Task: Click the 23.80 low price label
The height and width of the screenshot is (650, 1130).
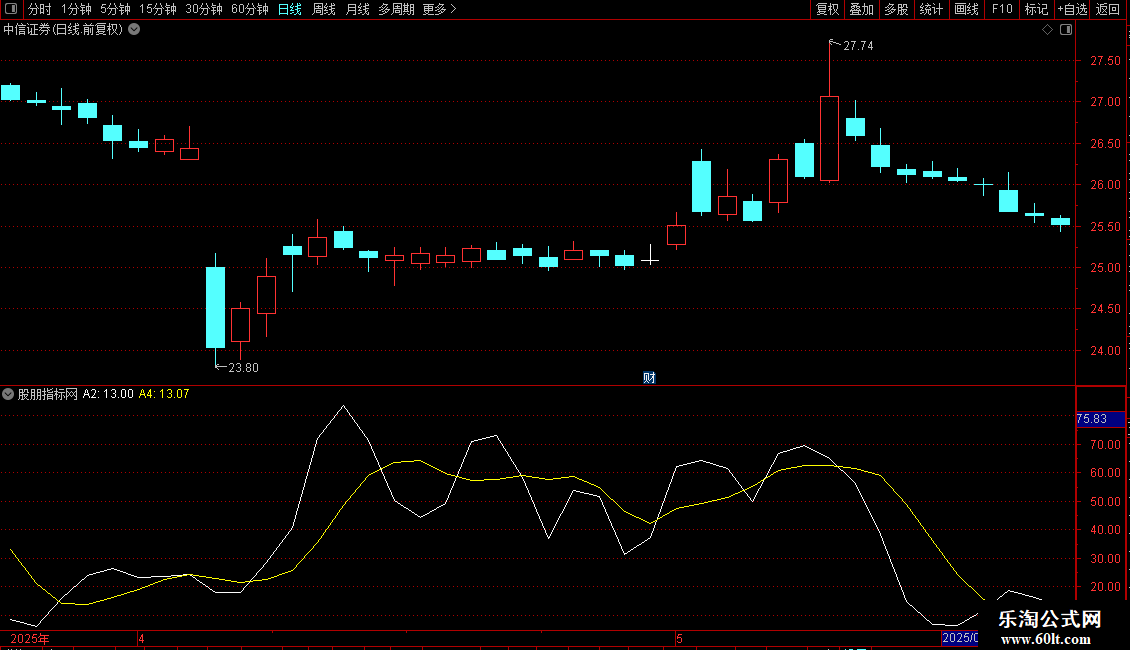Action: pyautogui.click(x=243, y=368)
